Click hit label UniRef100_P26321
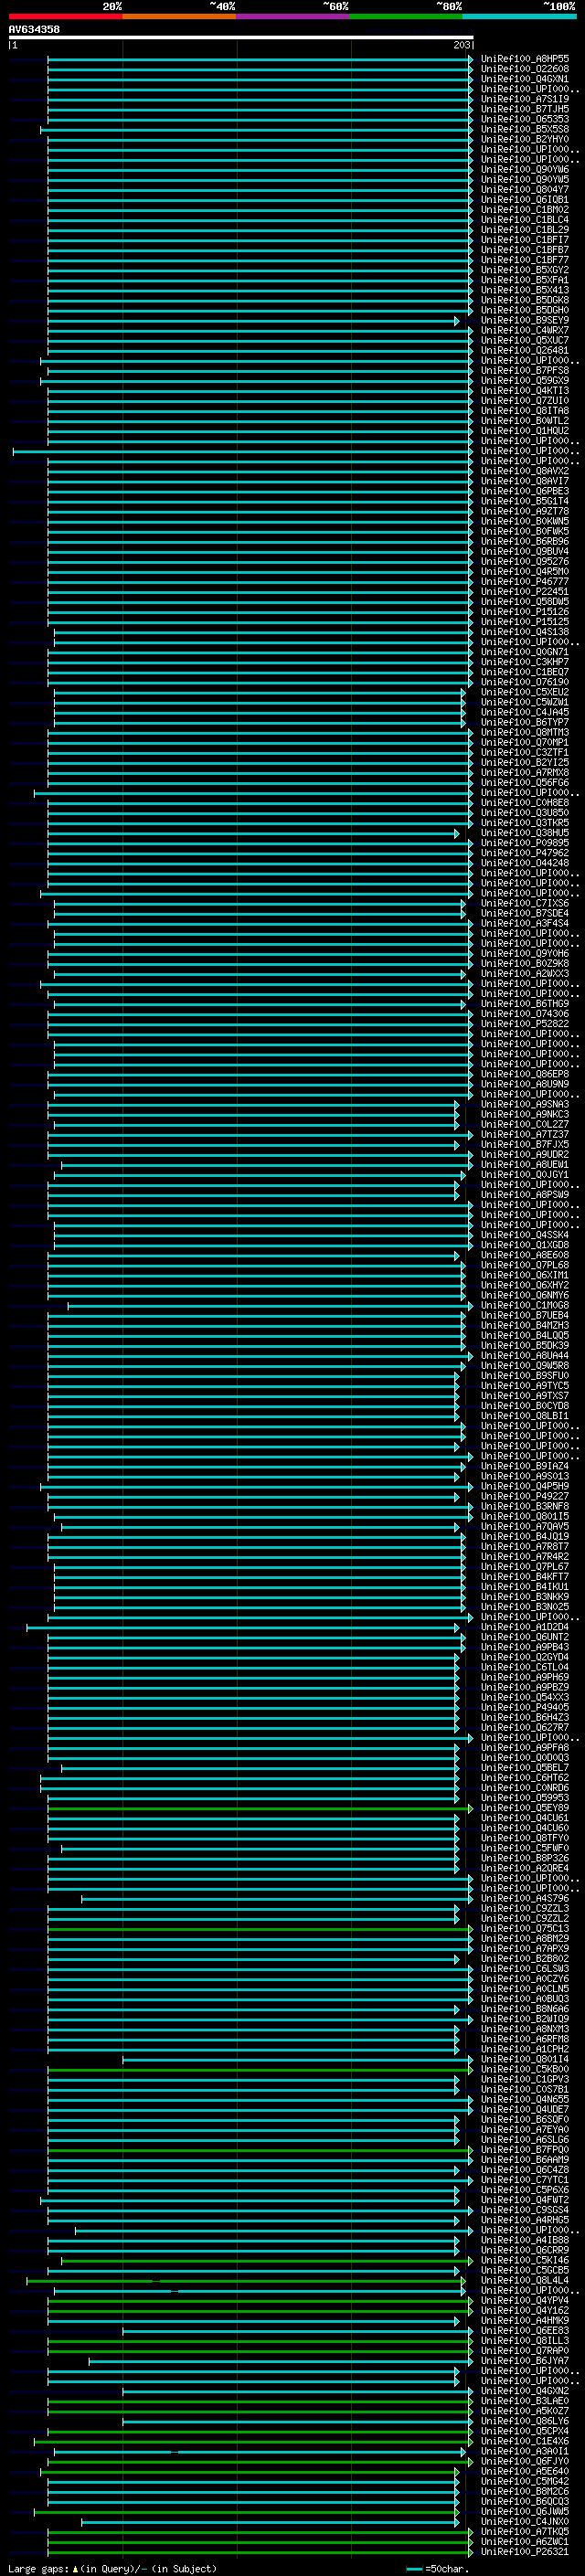This screenshot has width=585, height=2576. (x=525, y=2553)
